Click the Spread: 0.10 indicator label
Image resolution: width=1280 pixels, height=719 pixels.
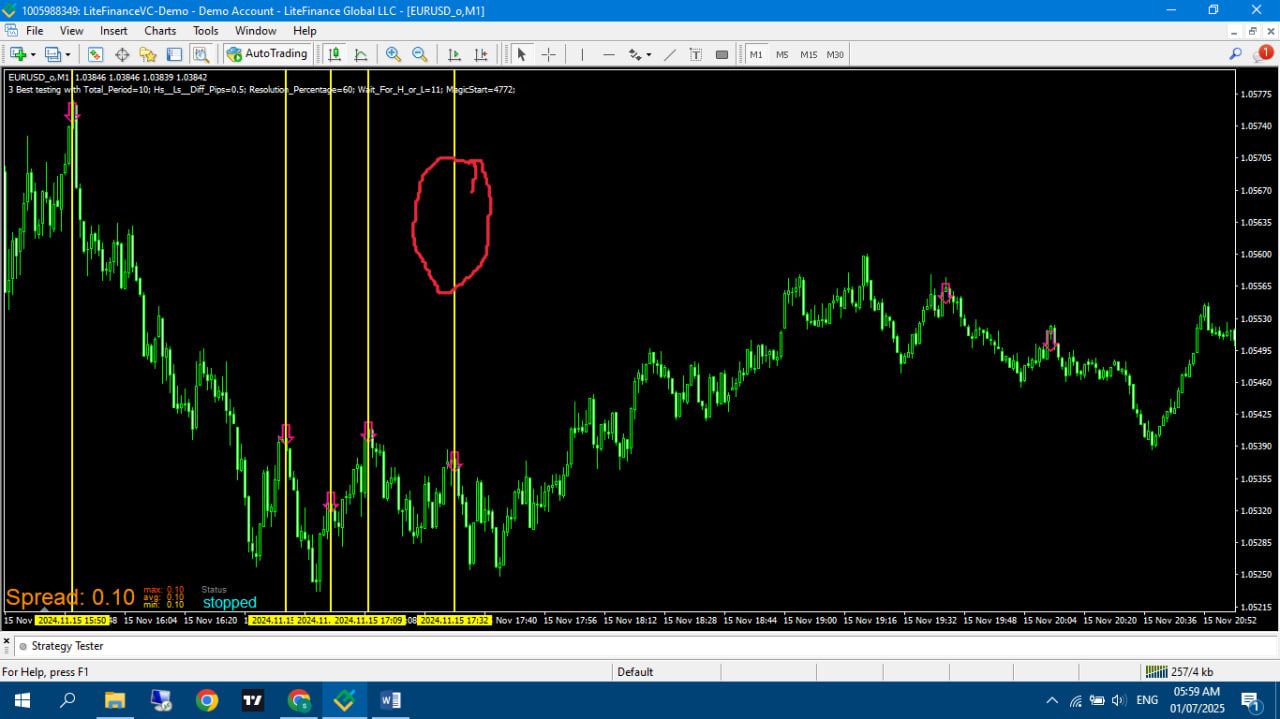[70, 598]
